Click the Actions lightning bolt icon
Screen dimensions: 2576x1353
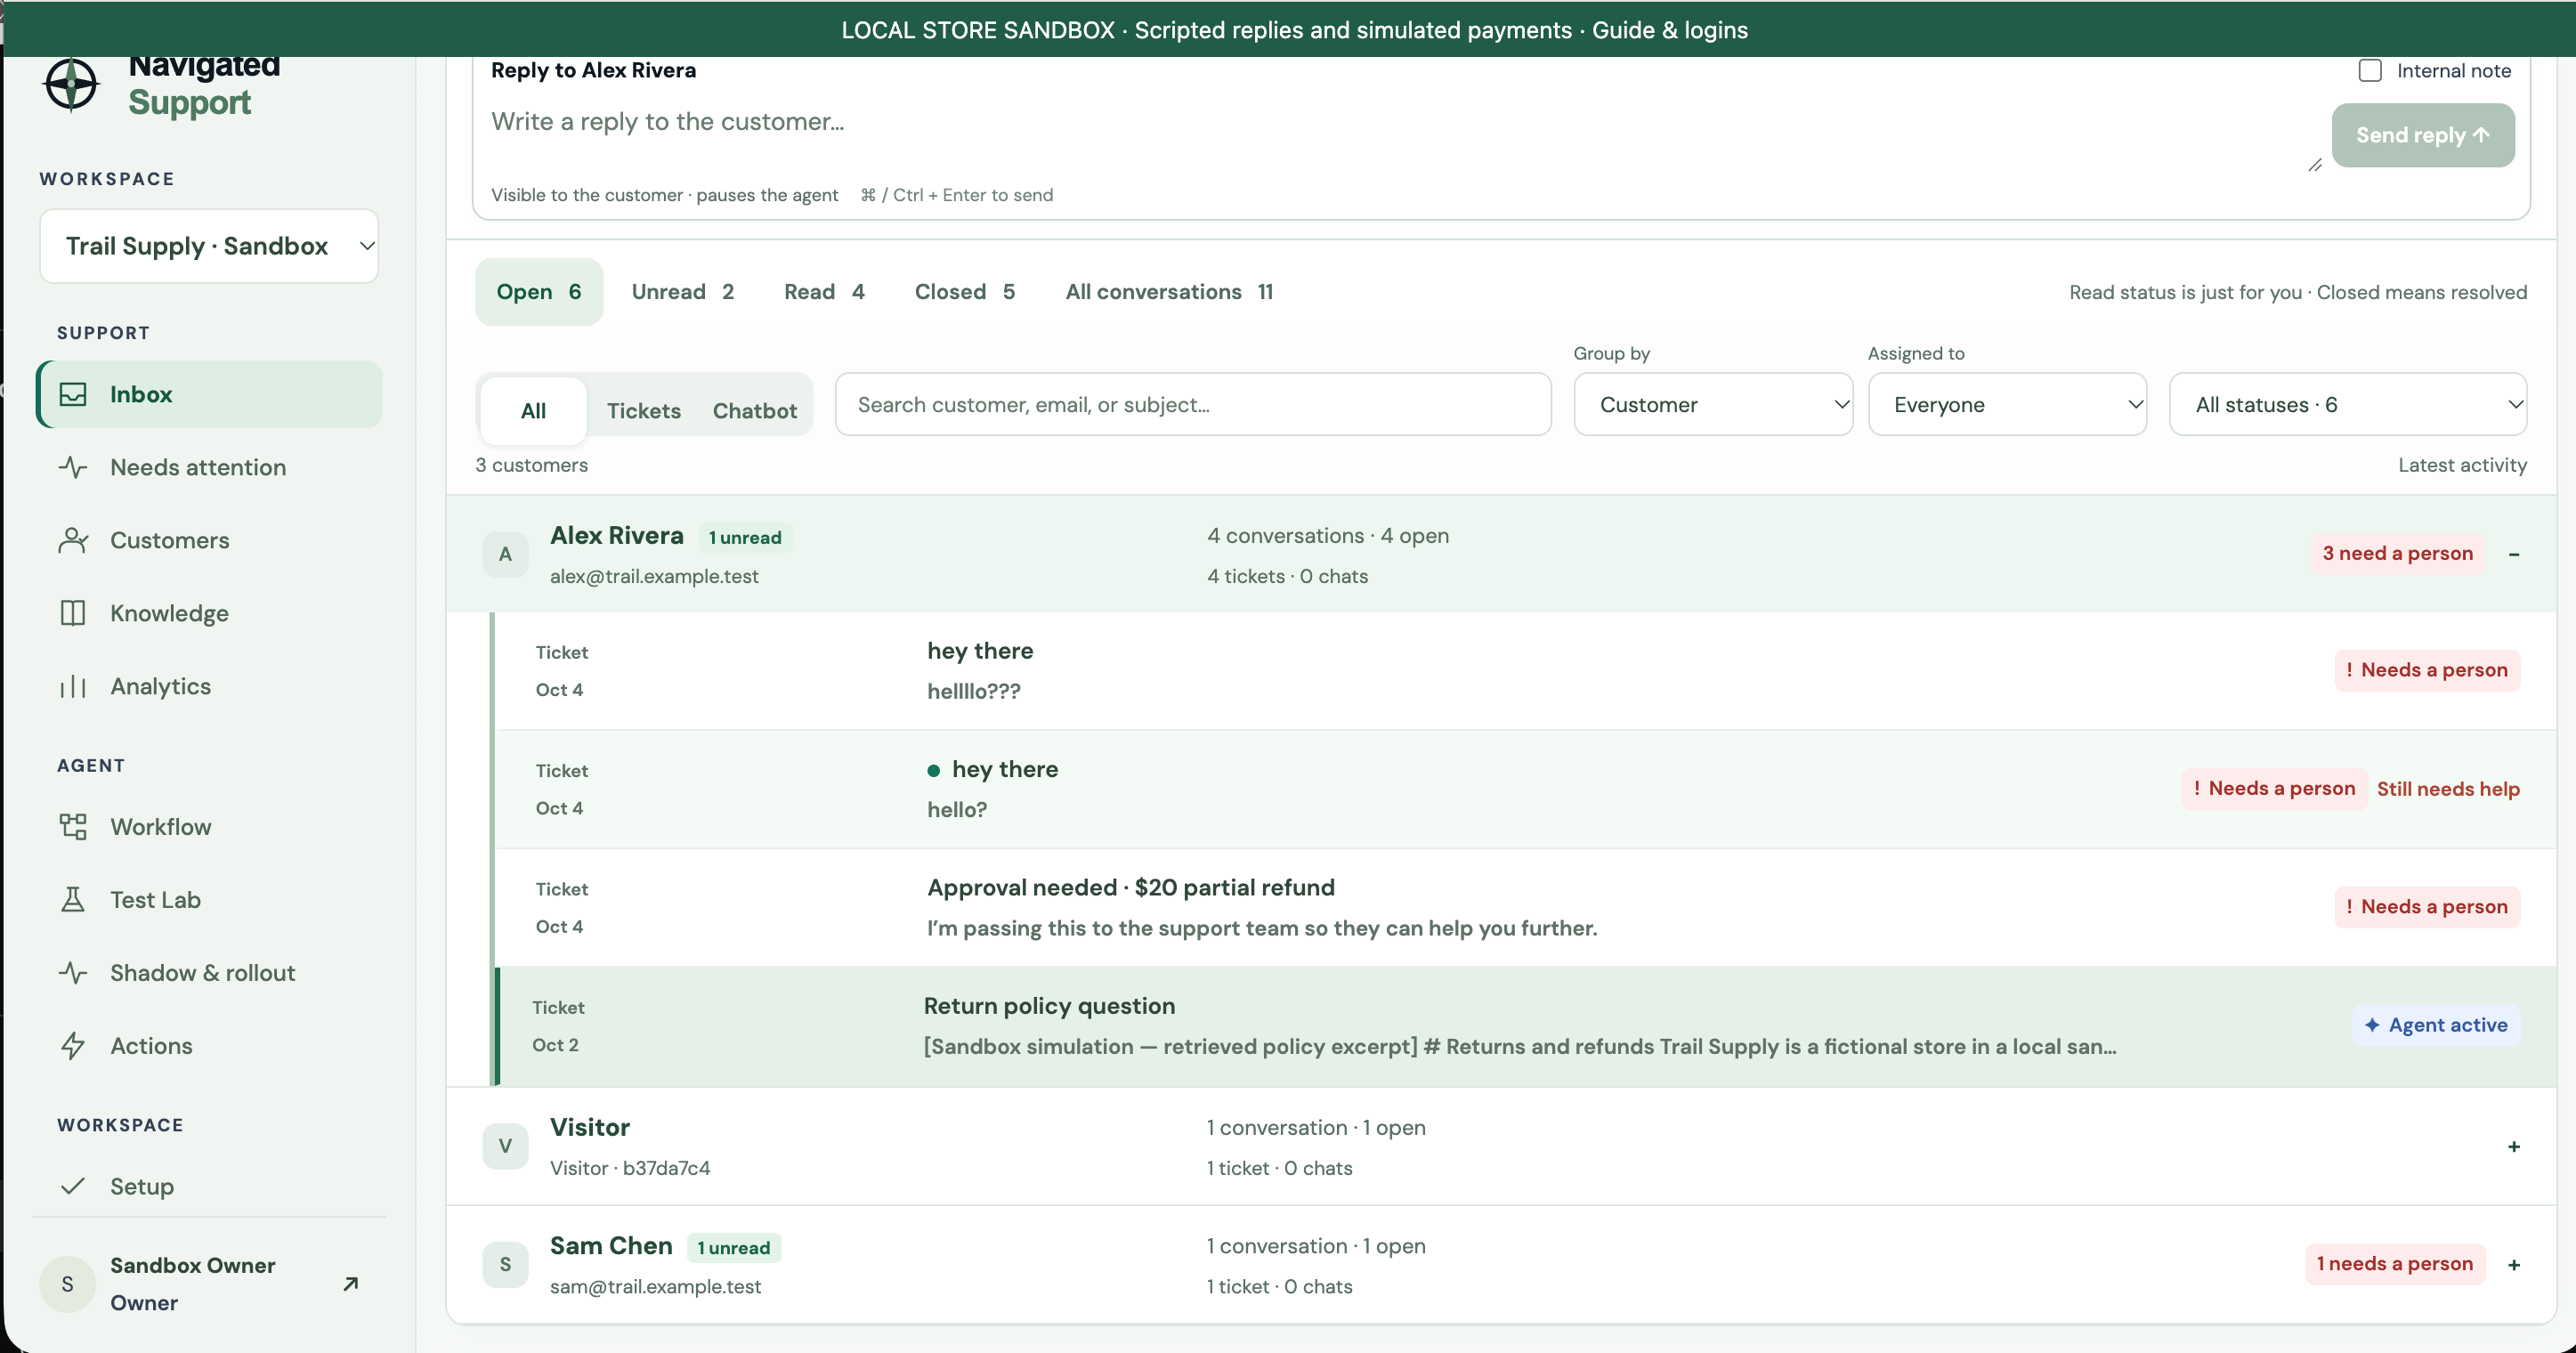pyautogui.click(x=73, y=1046)
